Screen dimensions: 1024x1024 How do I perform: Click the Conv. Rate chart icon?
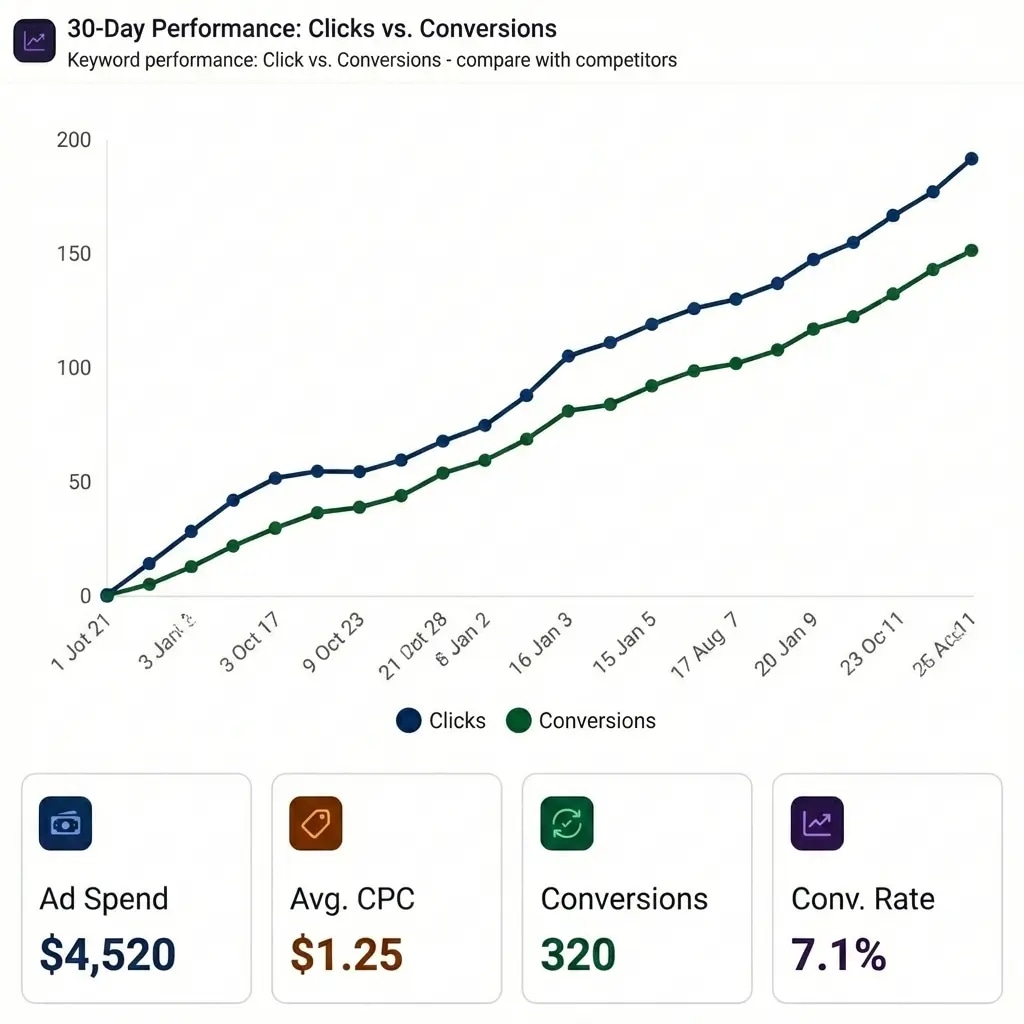click(817, 823)
